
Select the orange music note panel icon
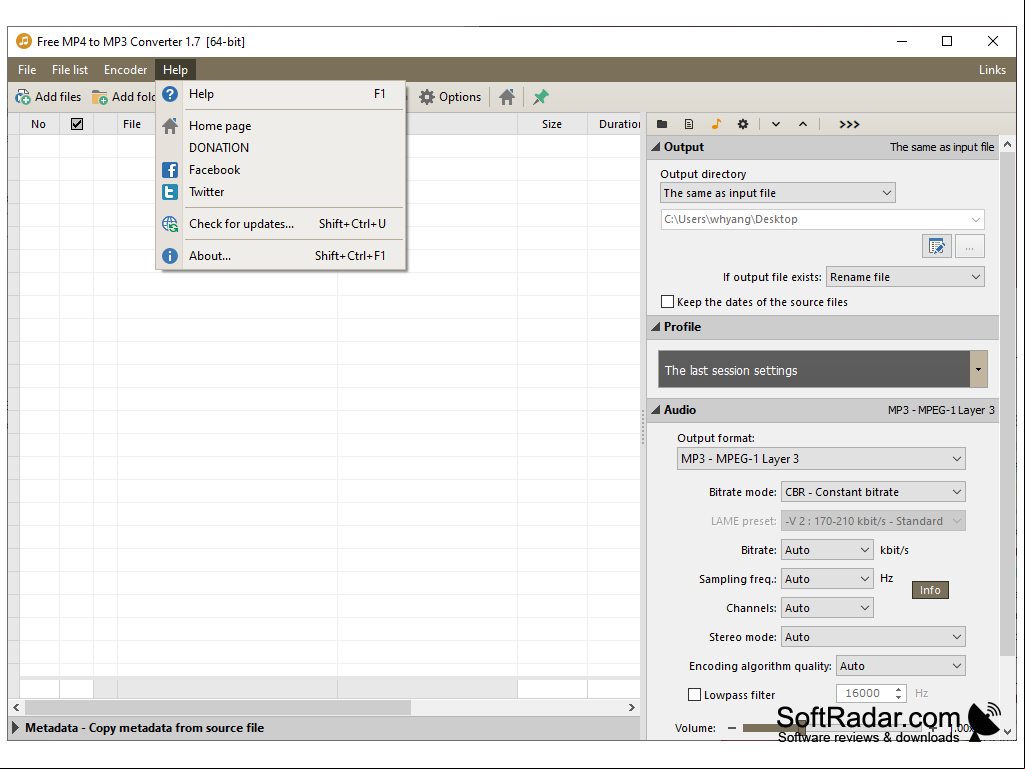(x=716, y=124)
